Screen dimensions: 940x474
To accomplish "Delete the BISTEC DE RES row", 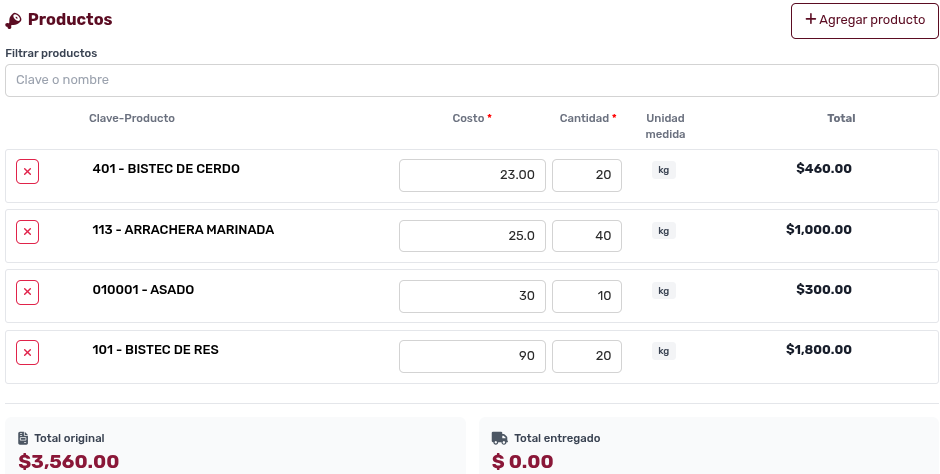I will pos(27,352).
